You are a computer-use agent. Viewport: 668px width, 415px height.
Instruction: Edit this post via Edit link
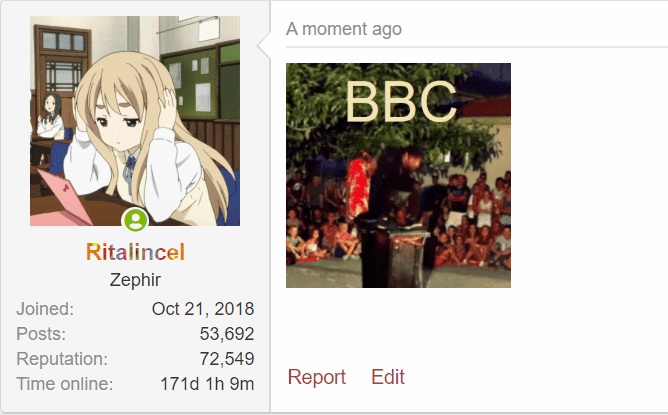pos(388,377)
